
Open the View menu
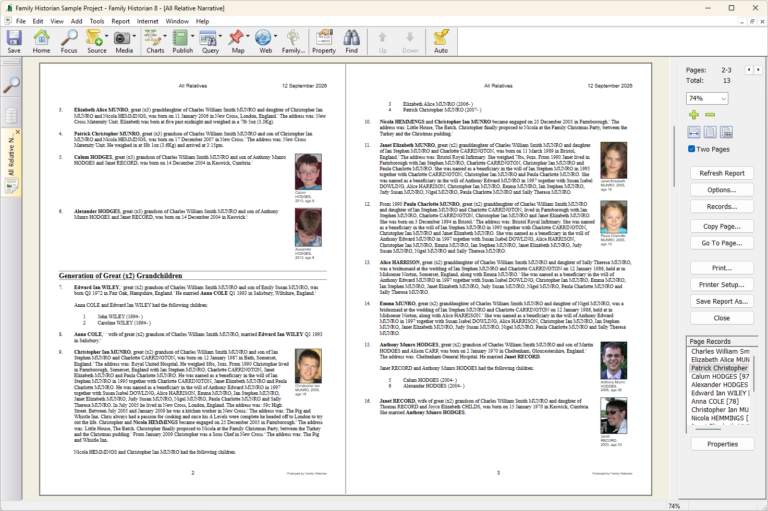click(57, 21)
